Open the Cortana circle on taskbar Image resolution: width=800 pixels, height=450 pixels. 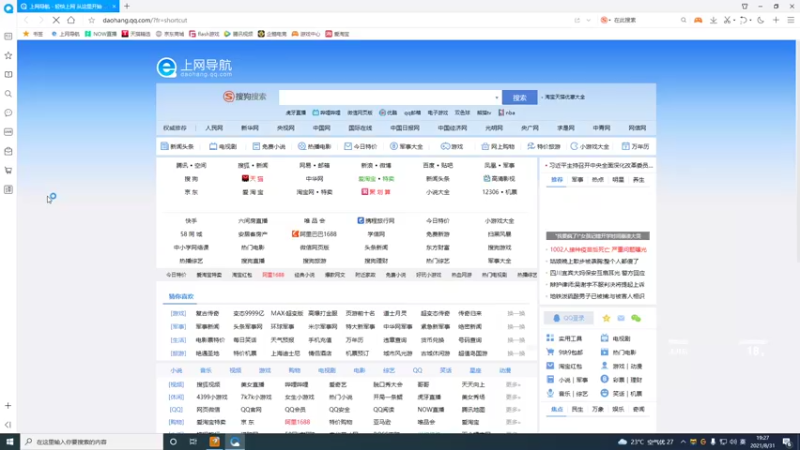[173, 442]
